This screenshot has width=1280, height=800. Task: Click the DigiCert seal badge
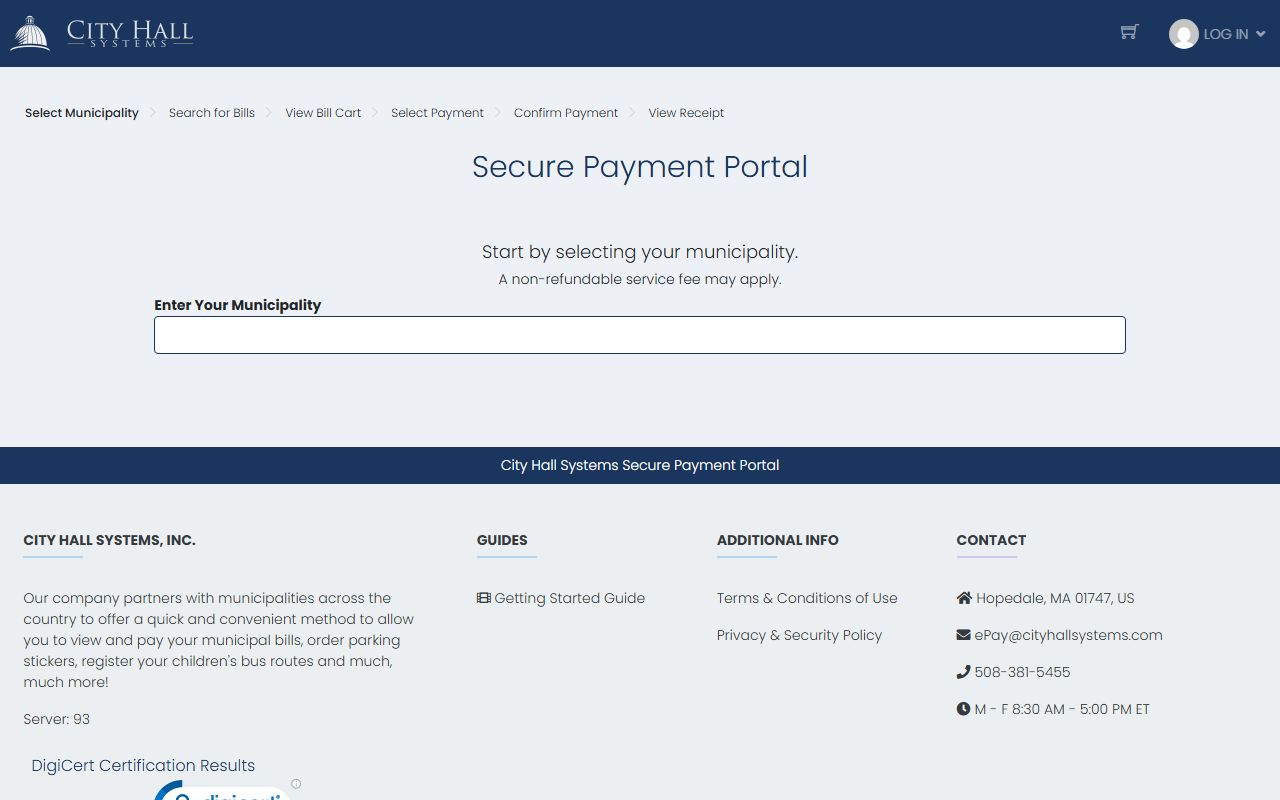tap(222, 790)
